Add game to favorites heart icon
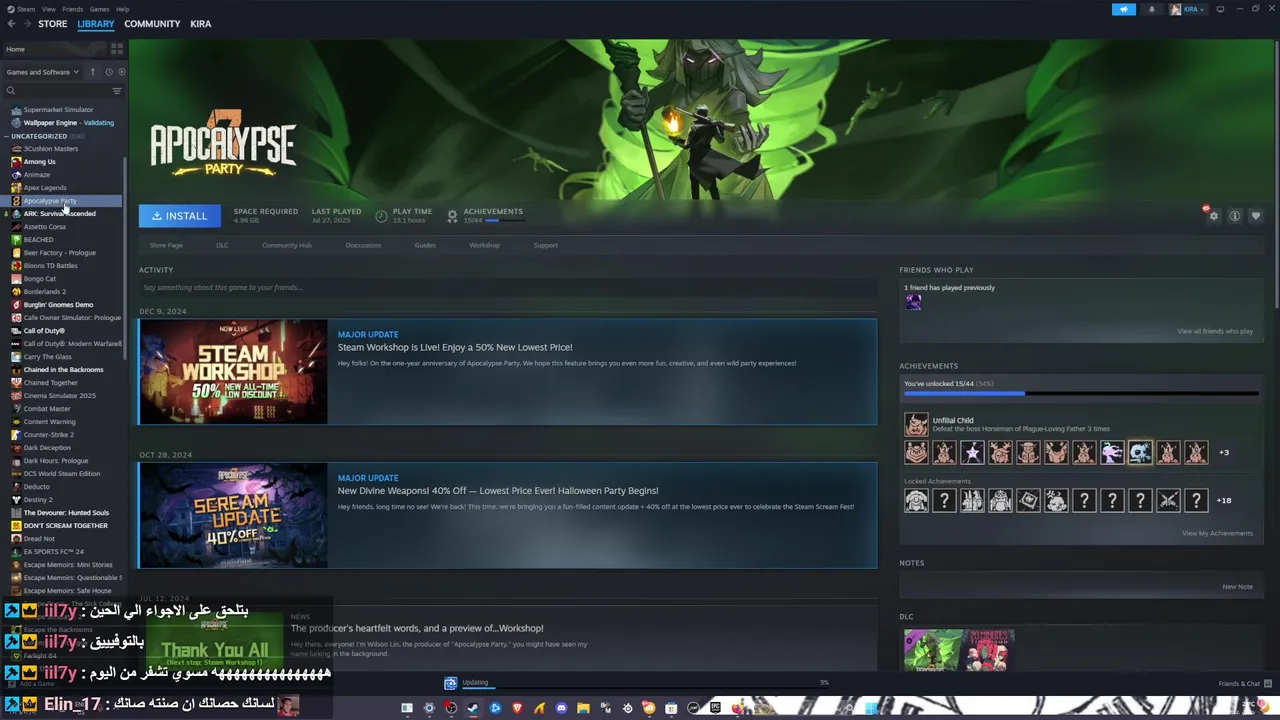Viewport: 1280px width, 720px height. [x=1256, y=216]
